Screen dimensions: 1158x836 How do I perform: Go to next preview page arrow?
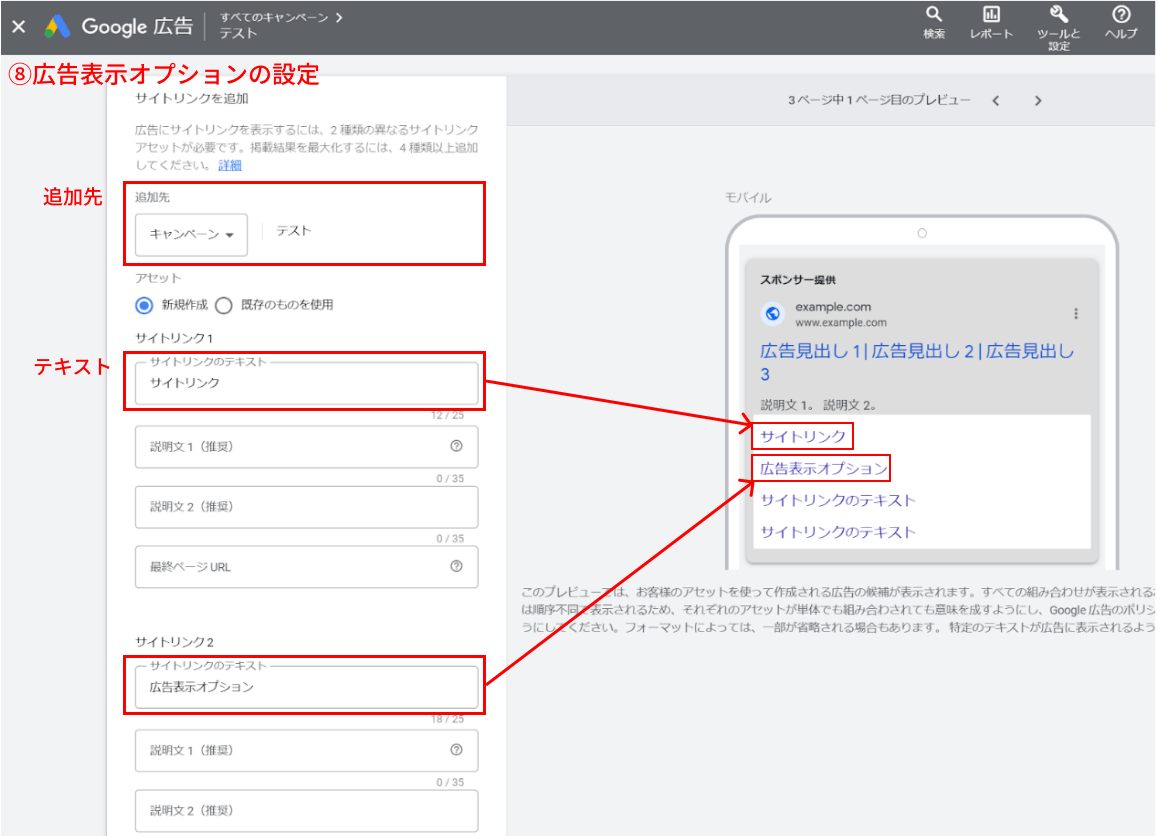1038,100
